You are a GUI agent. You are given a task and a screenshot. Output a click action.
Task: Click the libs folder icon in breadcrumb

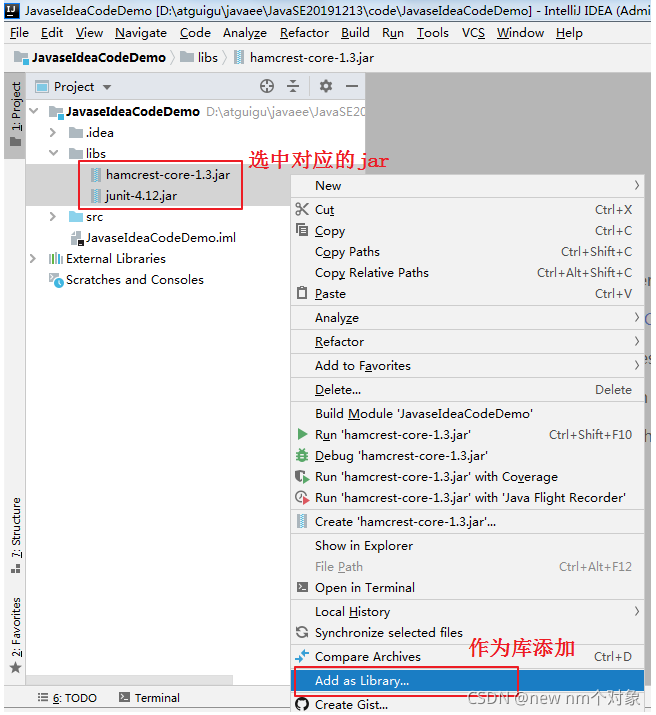pyautogui.click(x=187, y=57)
